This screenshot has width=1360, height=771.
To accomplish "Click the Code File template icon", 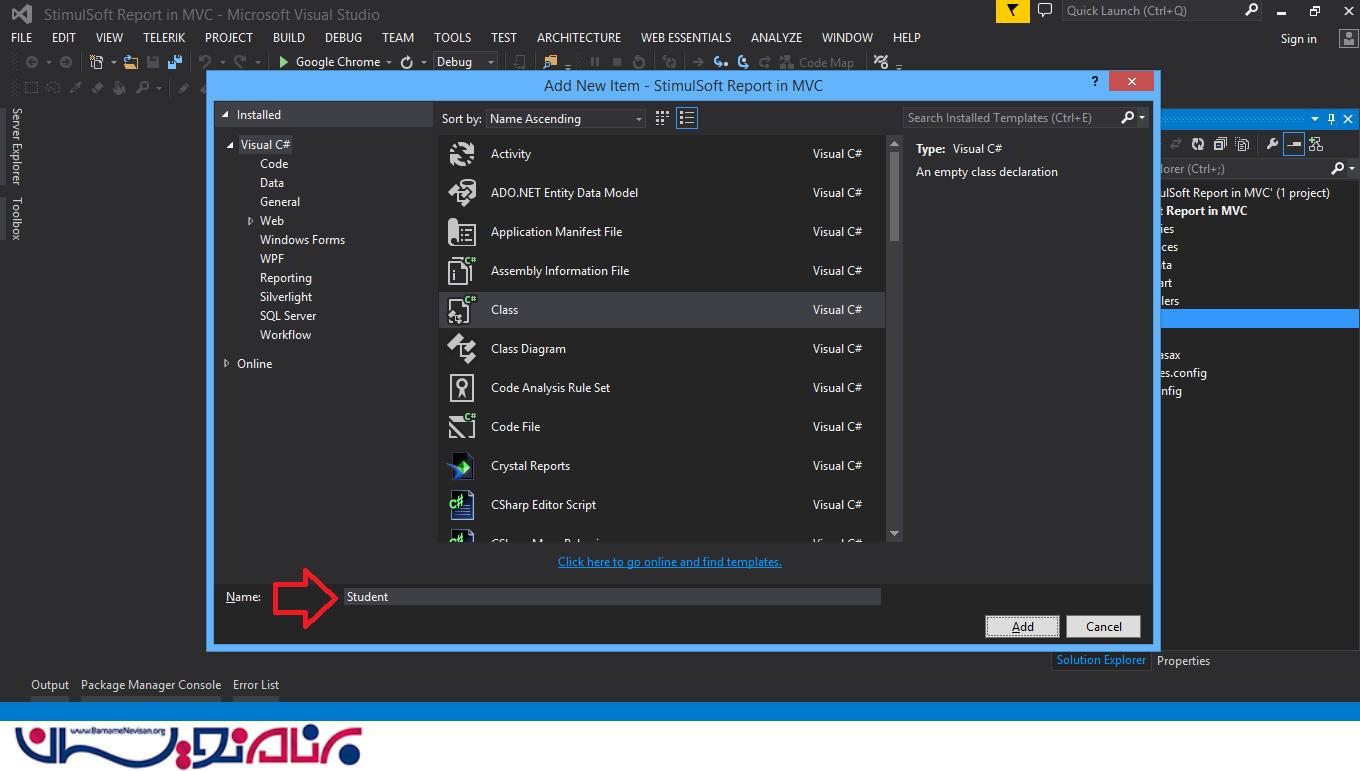I will 461,427.
